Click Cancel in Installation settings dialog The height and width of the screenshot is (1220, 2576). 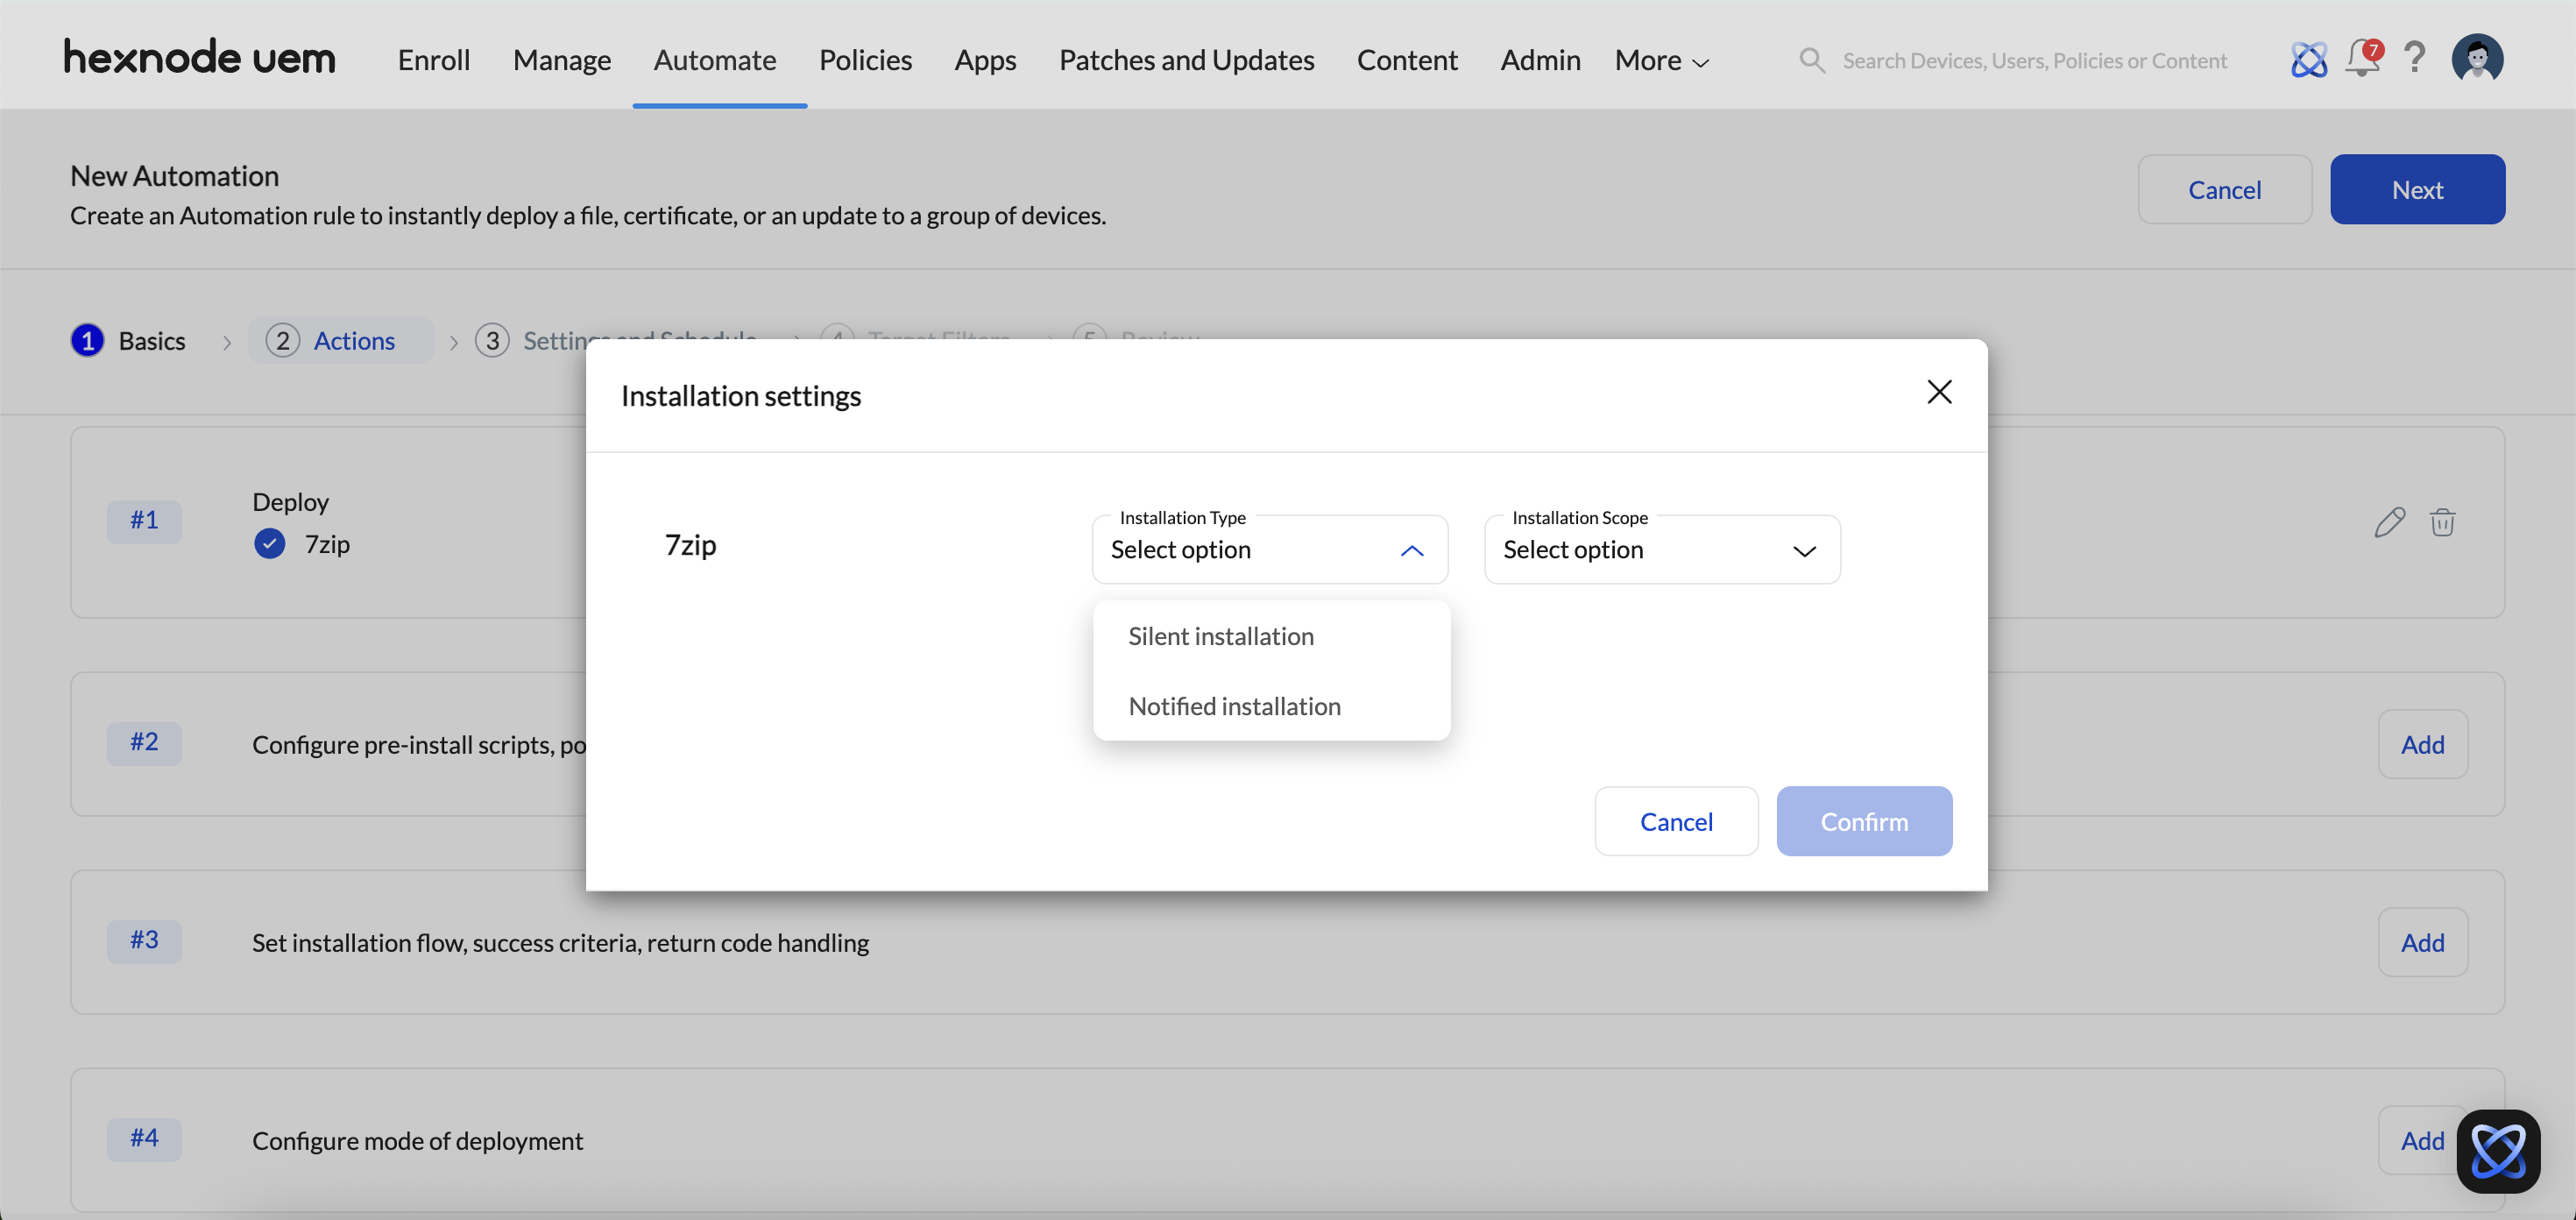[x=1676, y=821]
